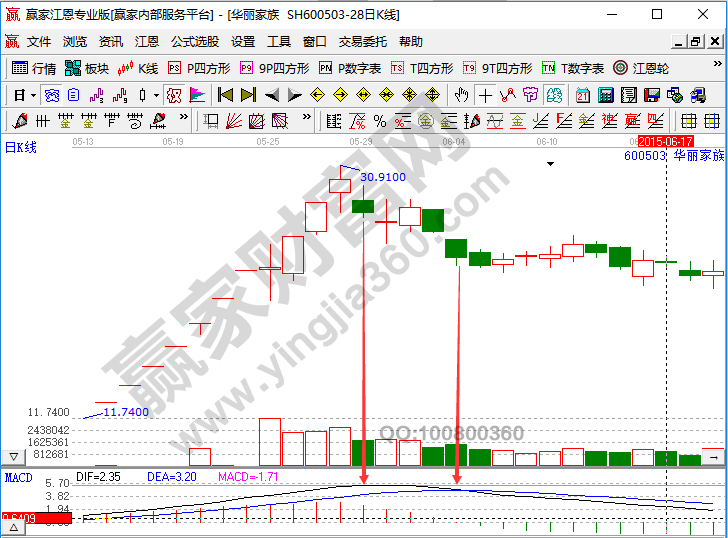Open the 江恩轮 Gann wheel tool
Viewport: 728px width, 538px height.
pos(641,69)
